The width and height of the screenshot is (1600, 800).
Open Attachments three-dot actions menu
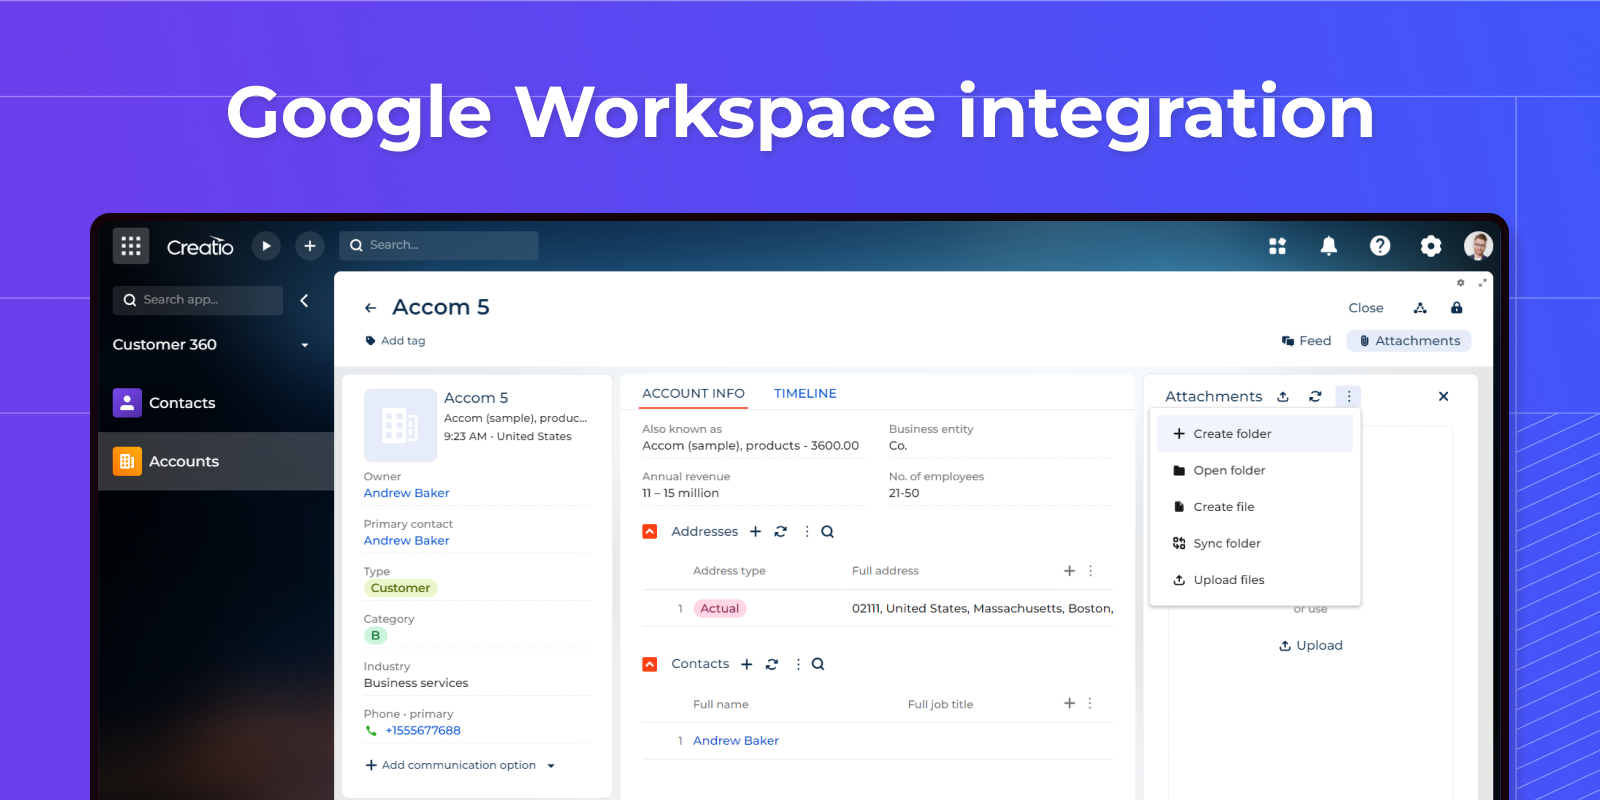(x=1348, y=397)
